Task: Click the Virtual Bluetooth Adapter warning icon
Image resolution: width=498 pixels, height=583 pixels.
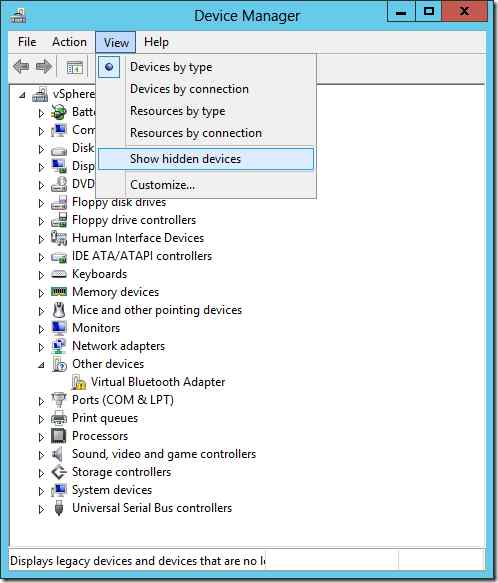Action: pyautogui.click(x=78, y=382)
